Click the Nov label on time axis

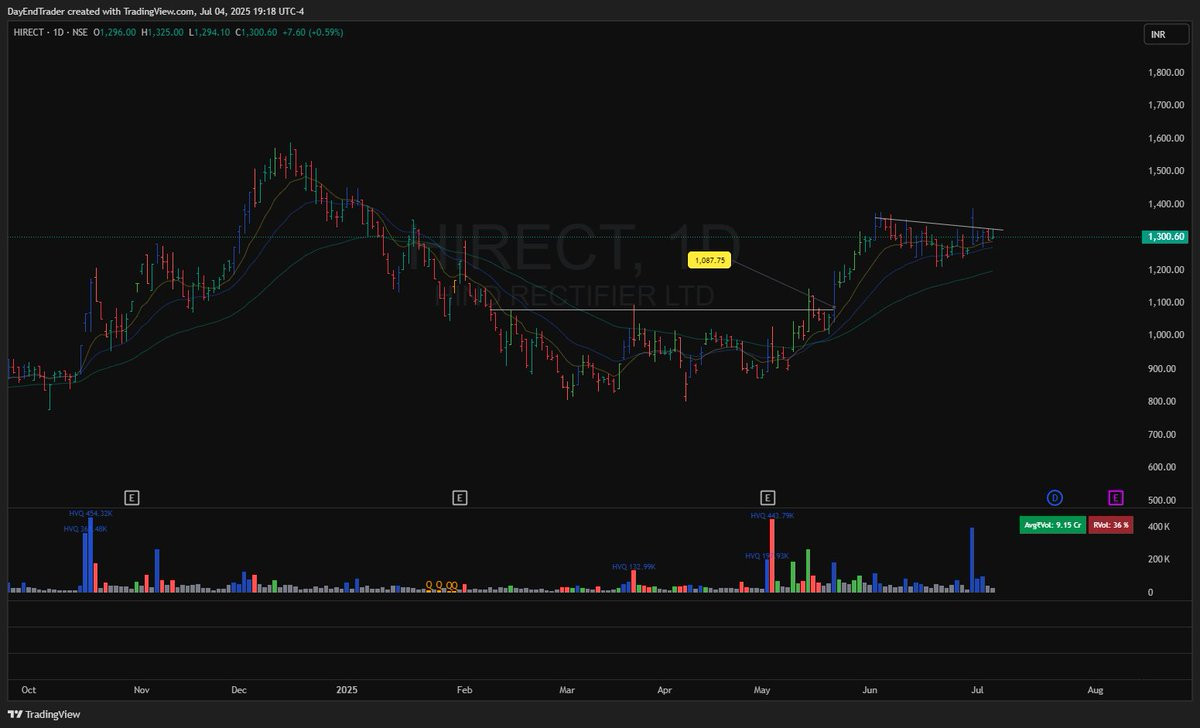(141, 690)
